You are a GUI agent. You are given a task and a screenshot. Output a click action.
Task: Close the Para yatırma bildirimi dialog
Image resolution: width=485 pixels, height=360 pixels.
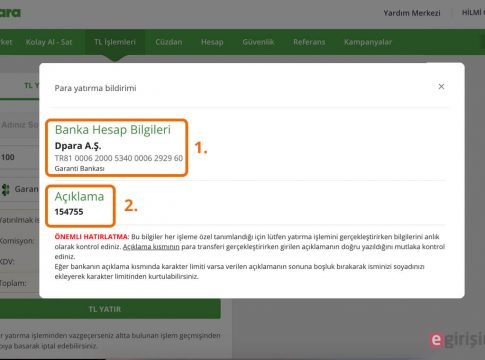441,87
